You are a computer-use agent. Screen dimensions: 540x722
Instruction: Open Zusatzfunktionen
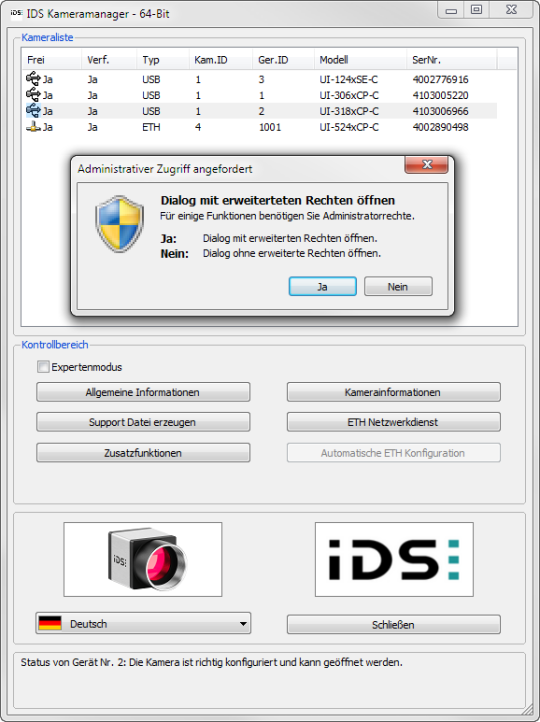tap(143, 453)
